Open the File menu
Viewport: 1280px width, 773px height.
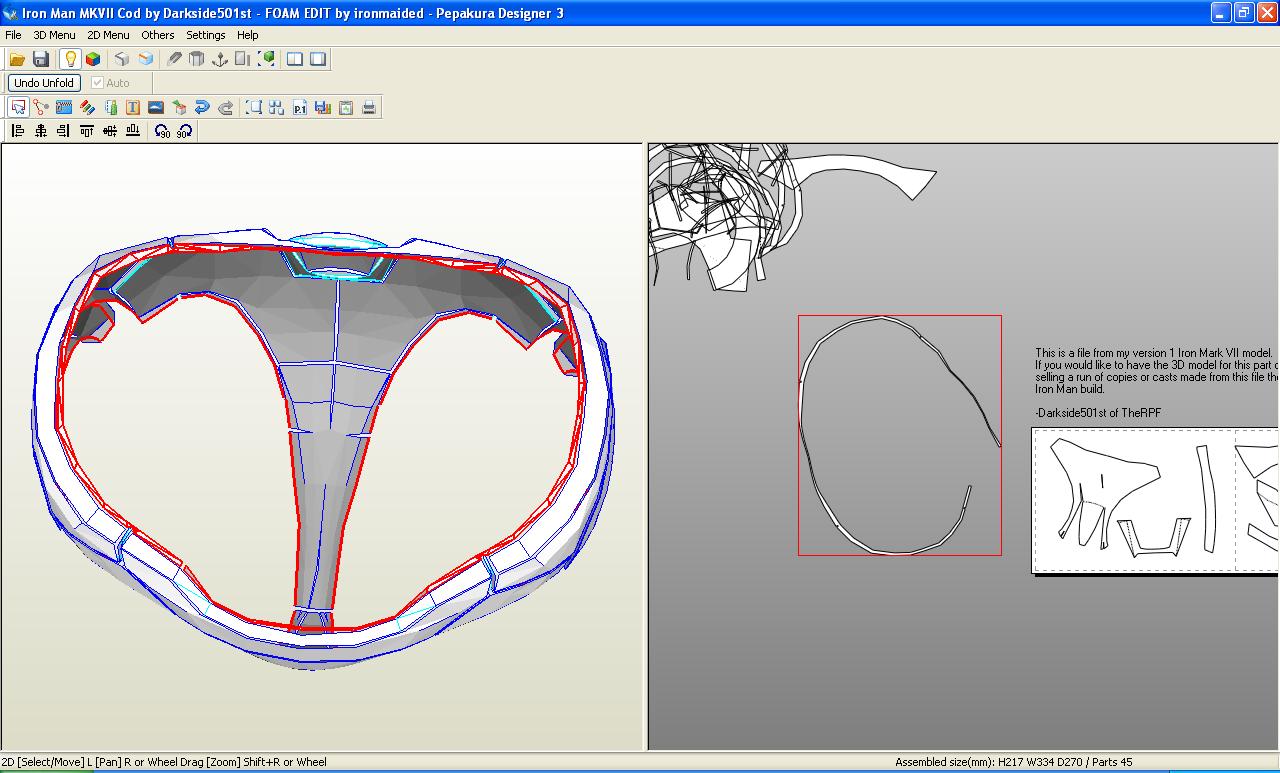[13, 35]
